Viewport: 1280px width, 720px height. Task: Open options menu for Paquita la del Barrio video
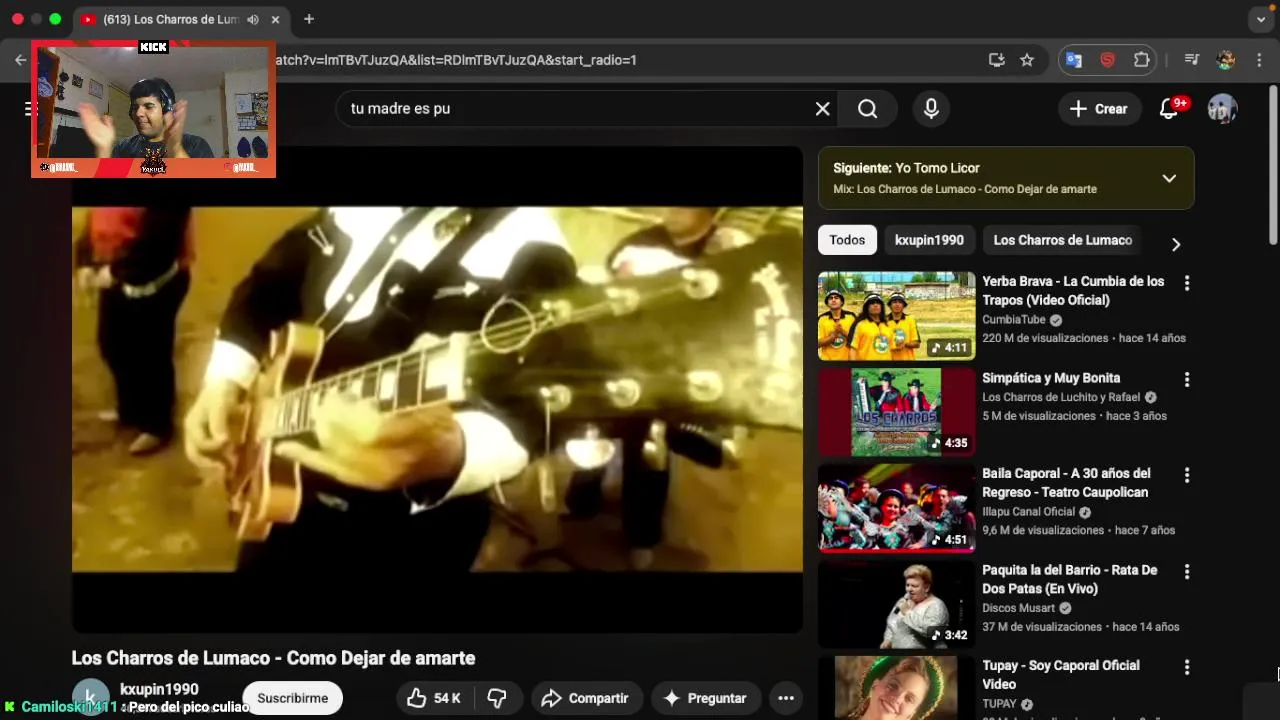1187,572
